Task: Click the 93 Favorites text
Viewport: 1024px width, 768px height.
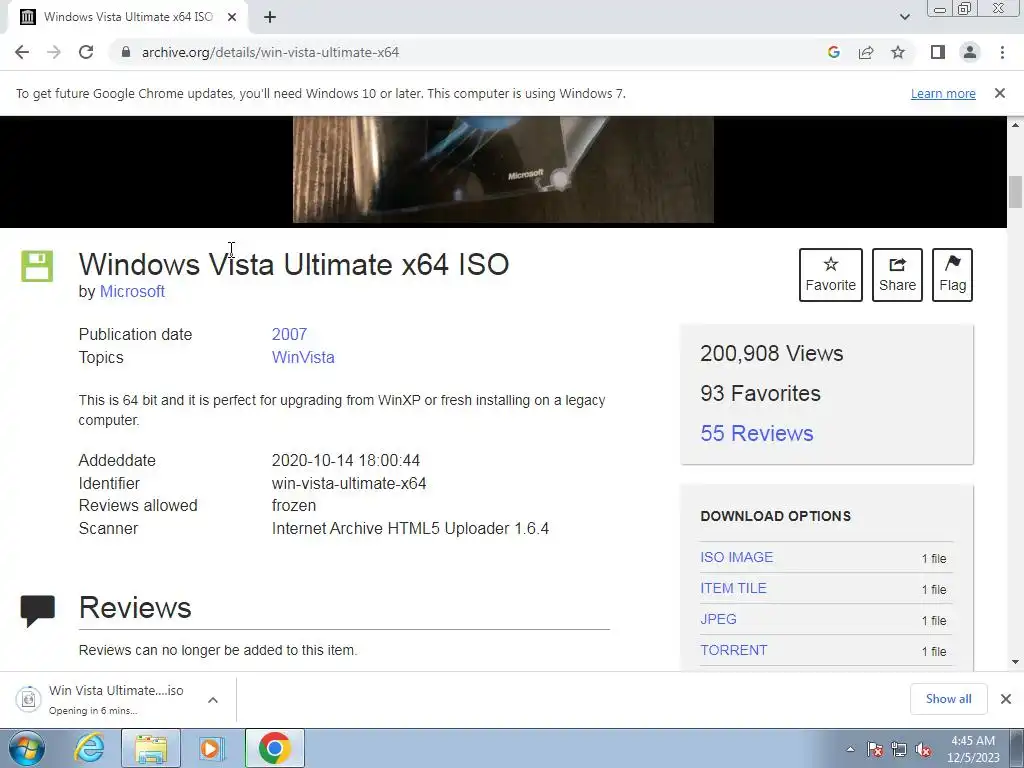Action: (760, 393)
